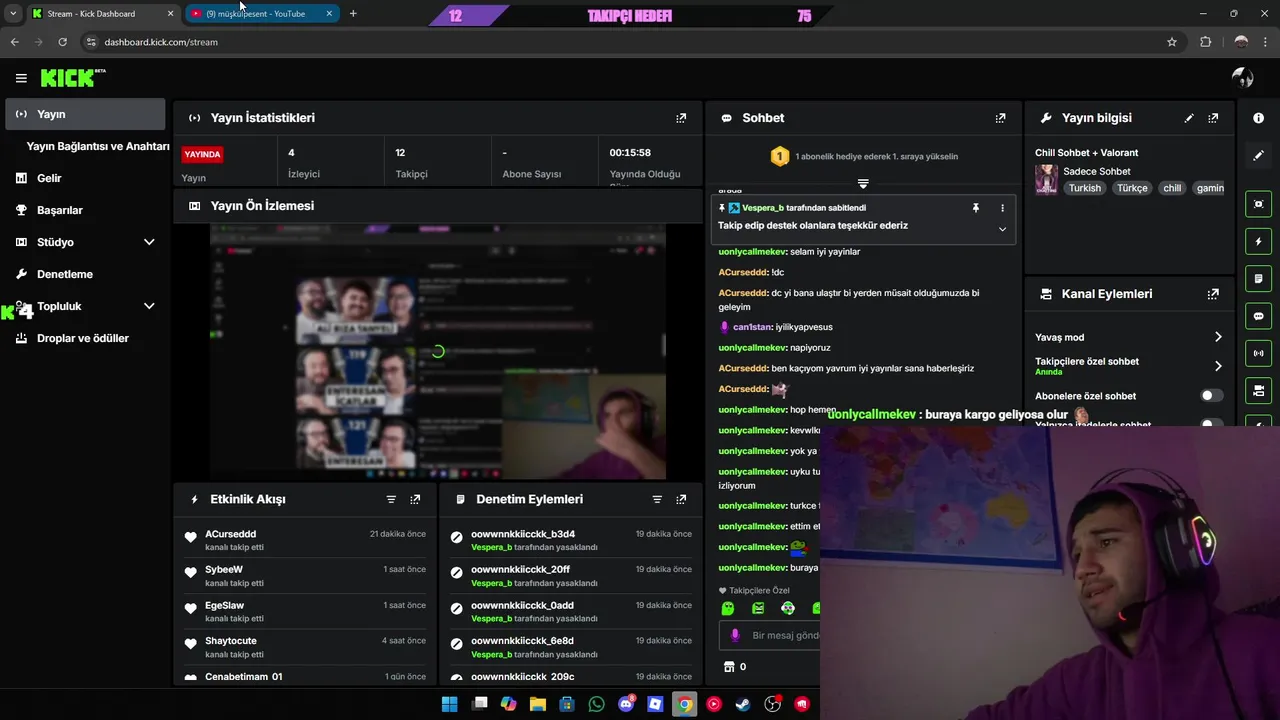Open OBS Studio from the taskbar
The image size is (1280, 720).
772,704
